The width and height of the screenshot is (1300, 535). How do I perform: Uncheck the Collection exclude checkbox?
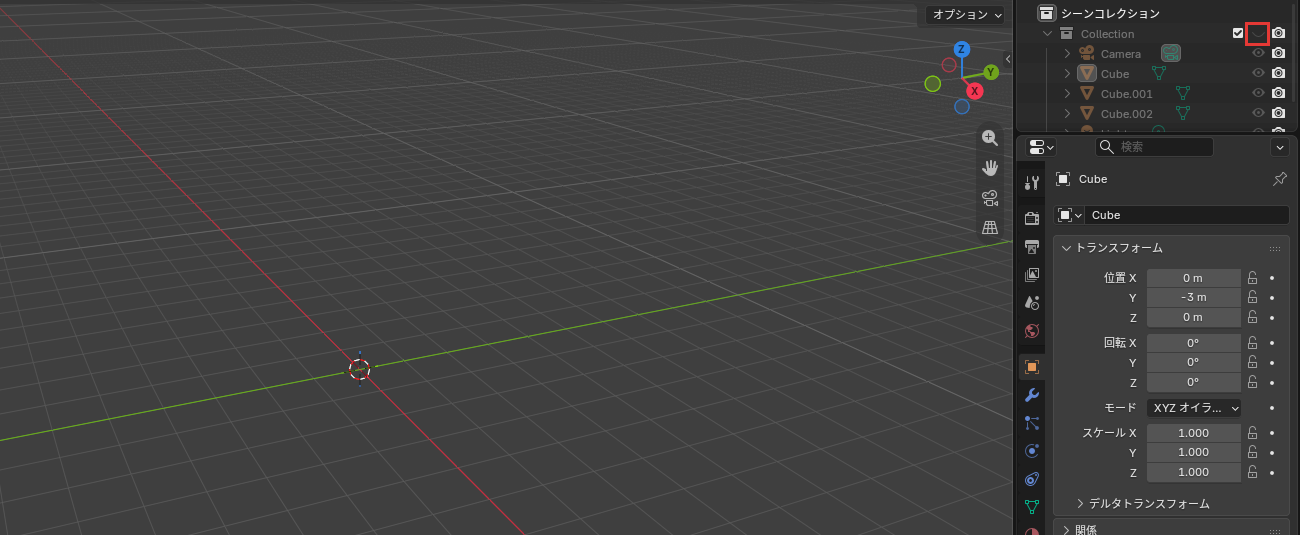point(1238,34)
